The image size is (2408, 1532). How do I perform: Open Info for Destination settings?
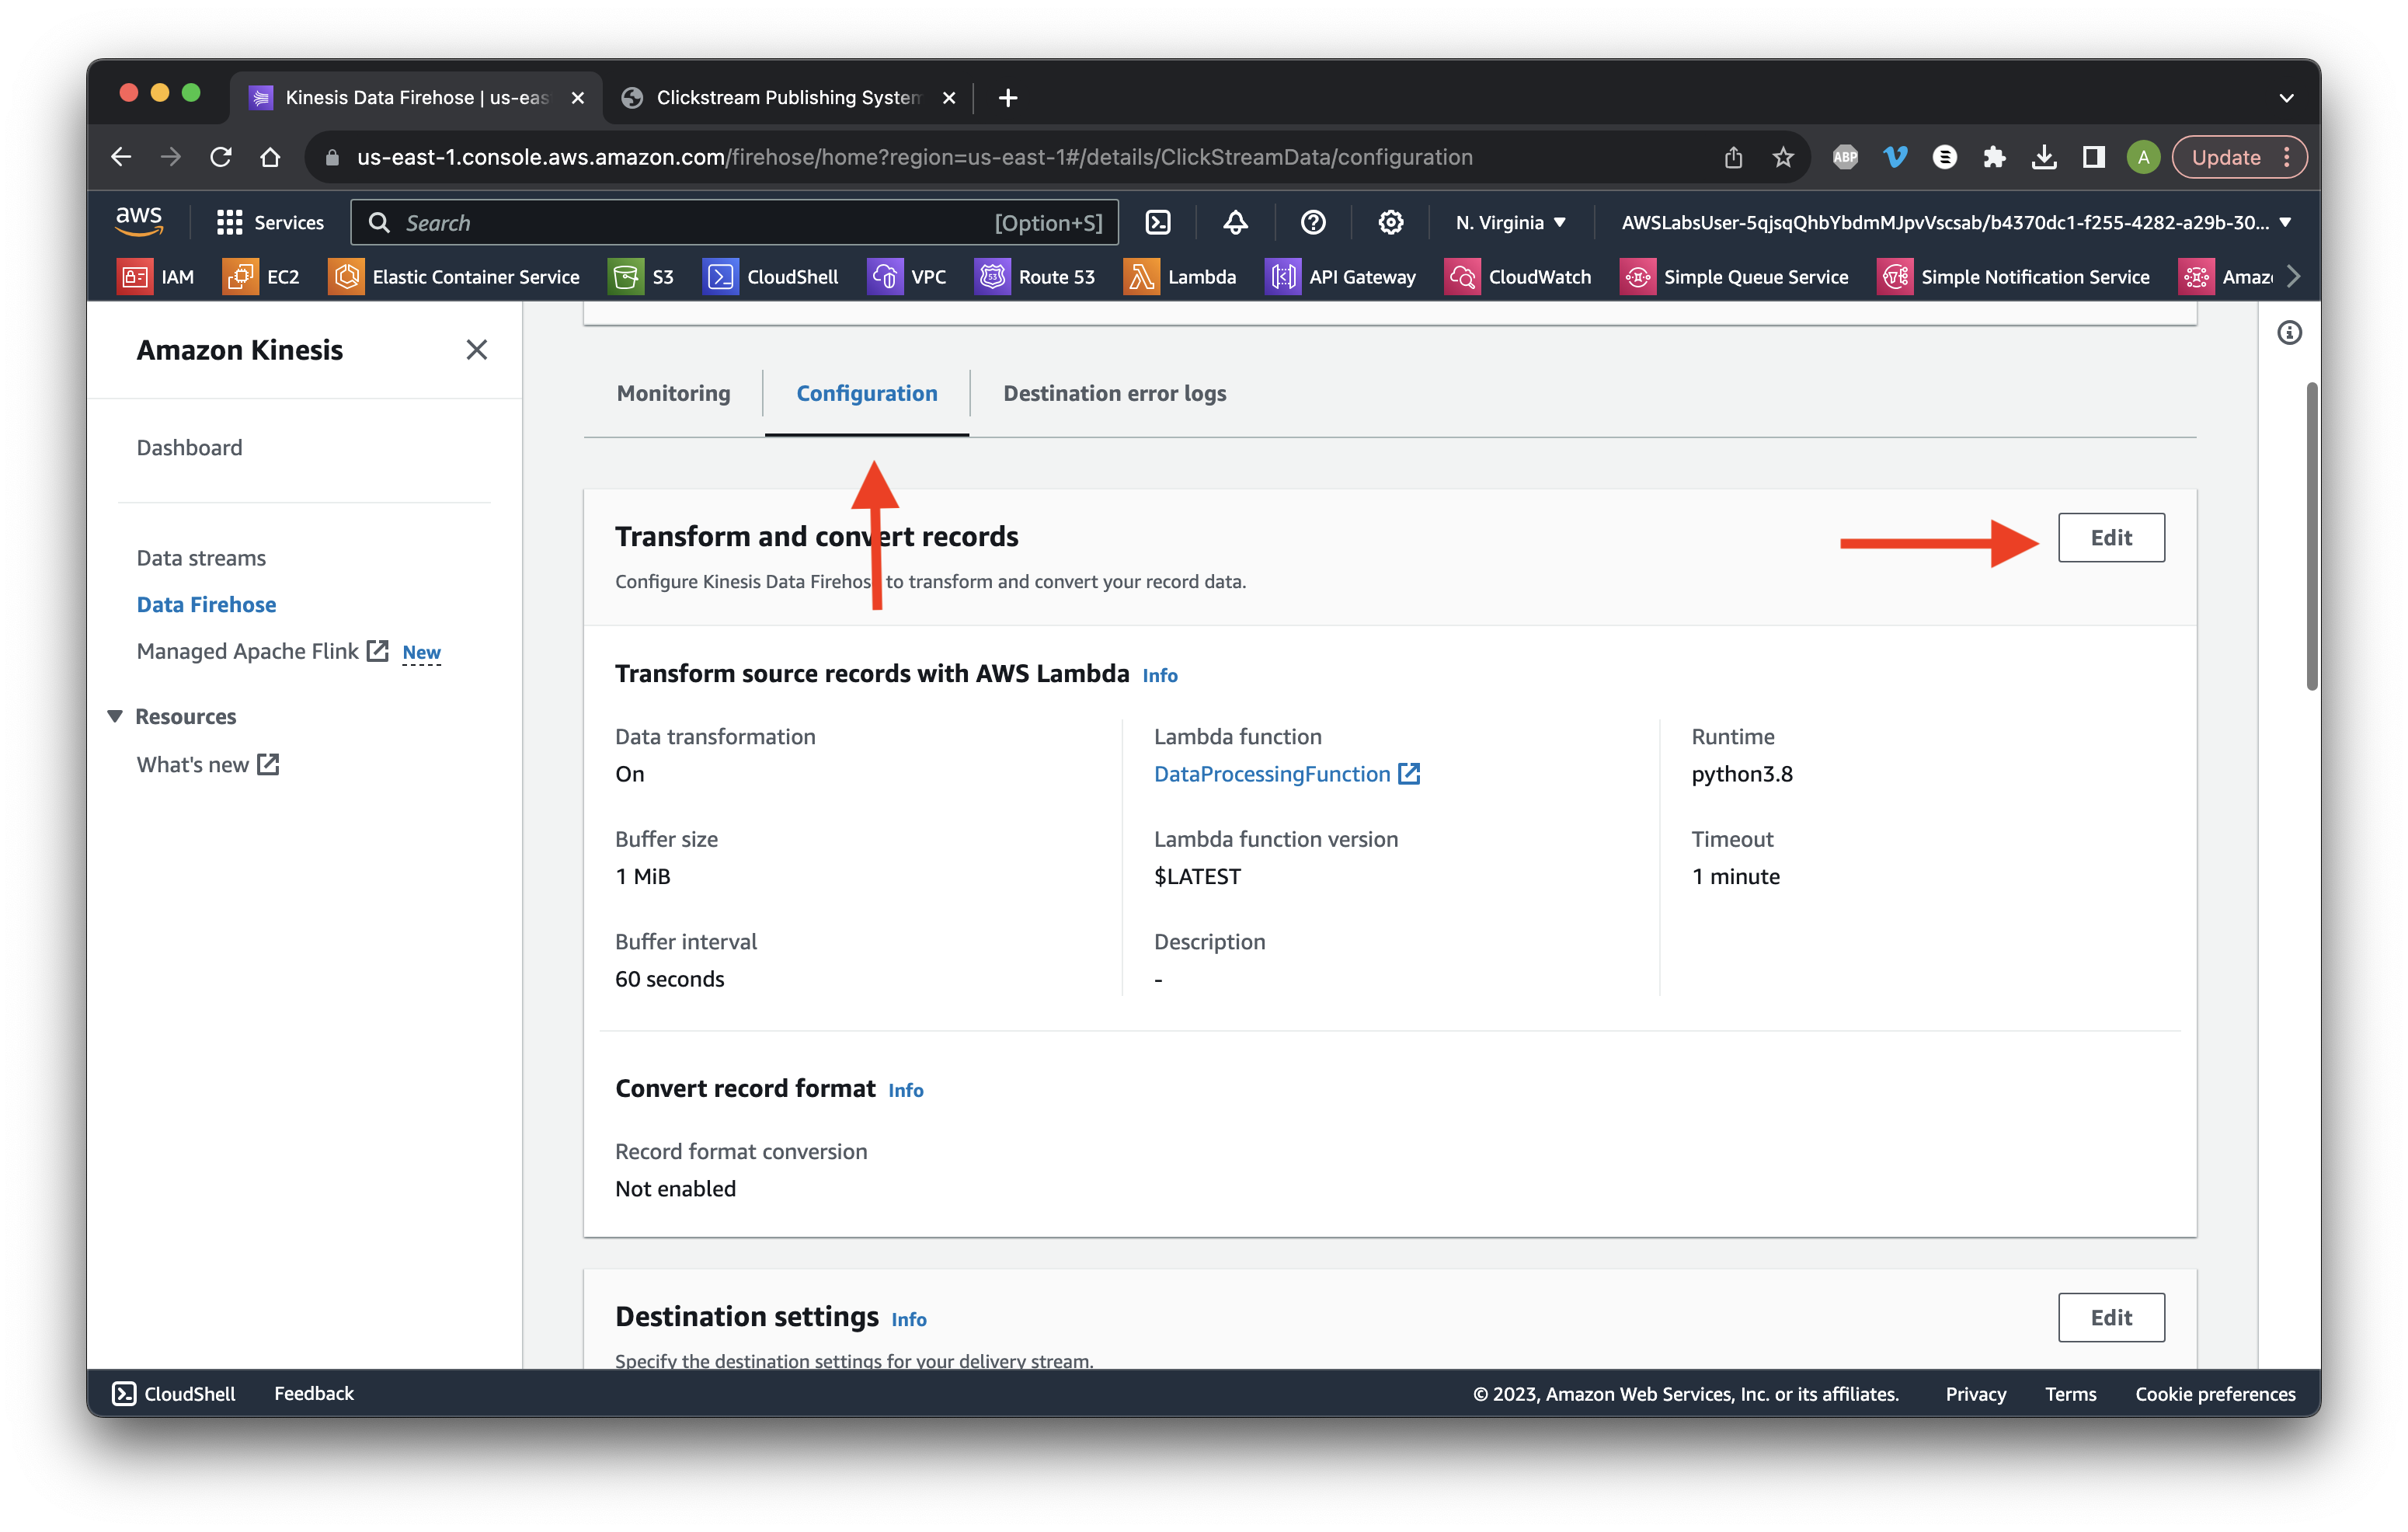pos(908,1320)
